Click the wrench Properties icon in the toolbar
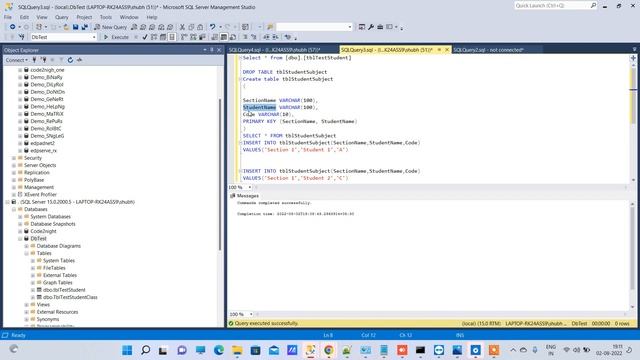The image size is (640, 360). (x=371, y=27)
